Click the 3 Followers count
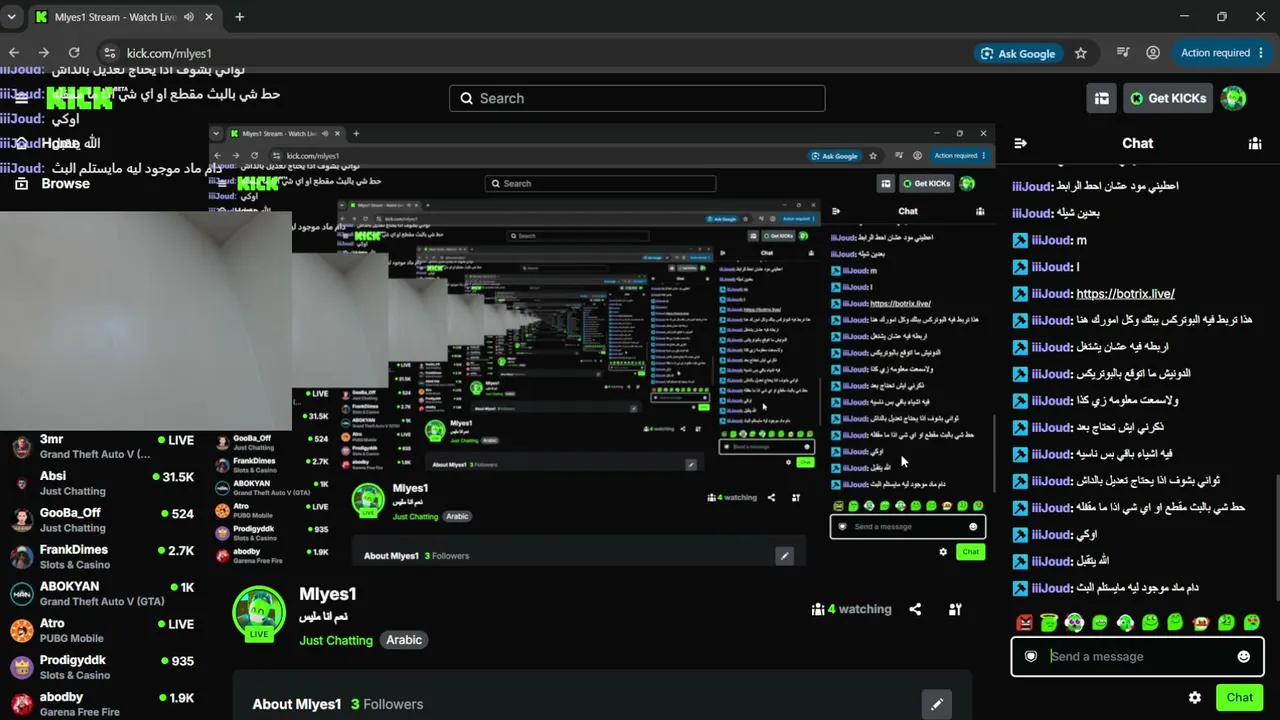 tap(387, 704)
